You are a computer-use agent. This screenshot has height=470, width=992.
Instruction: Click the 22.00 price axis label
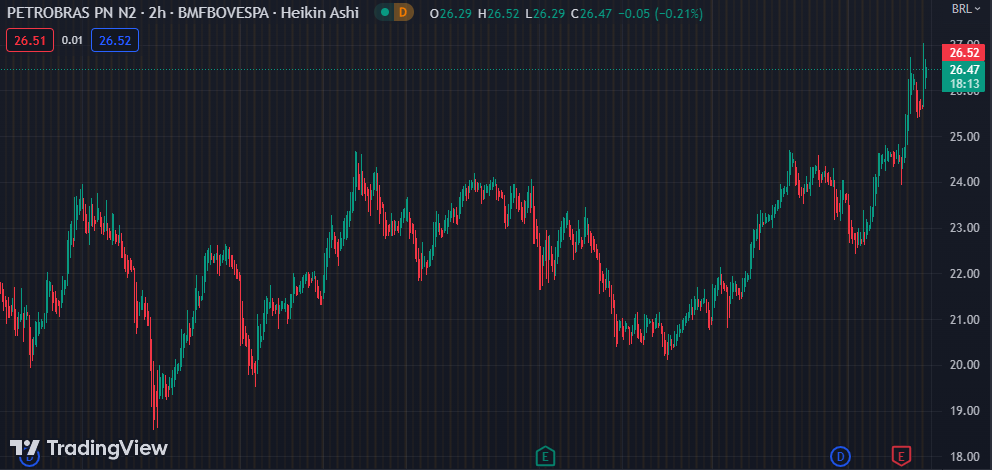click(x=964, y=274)
